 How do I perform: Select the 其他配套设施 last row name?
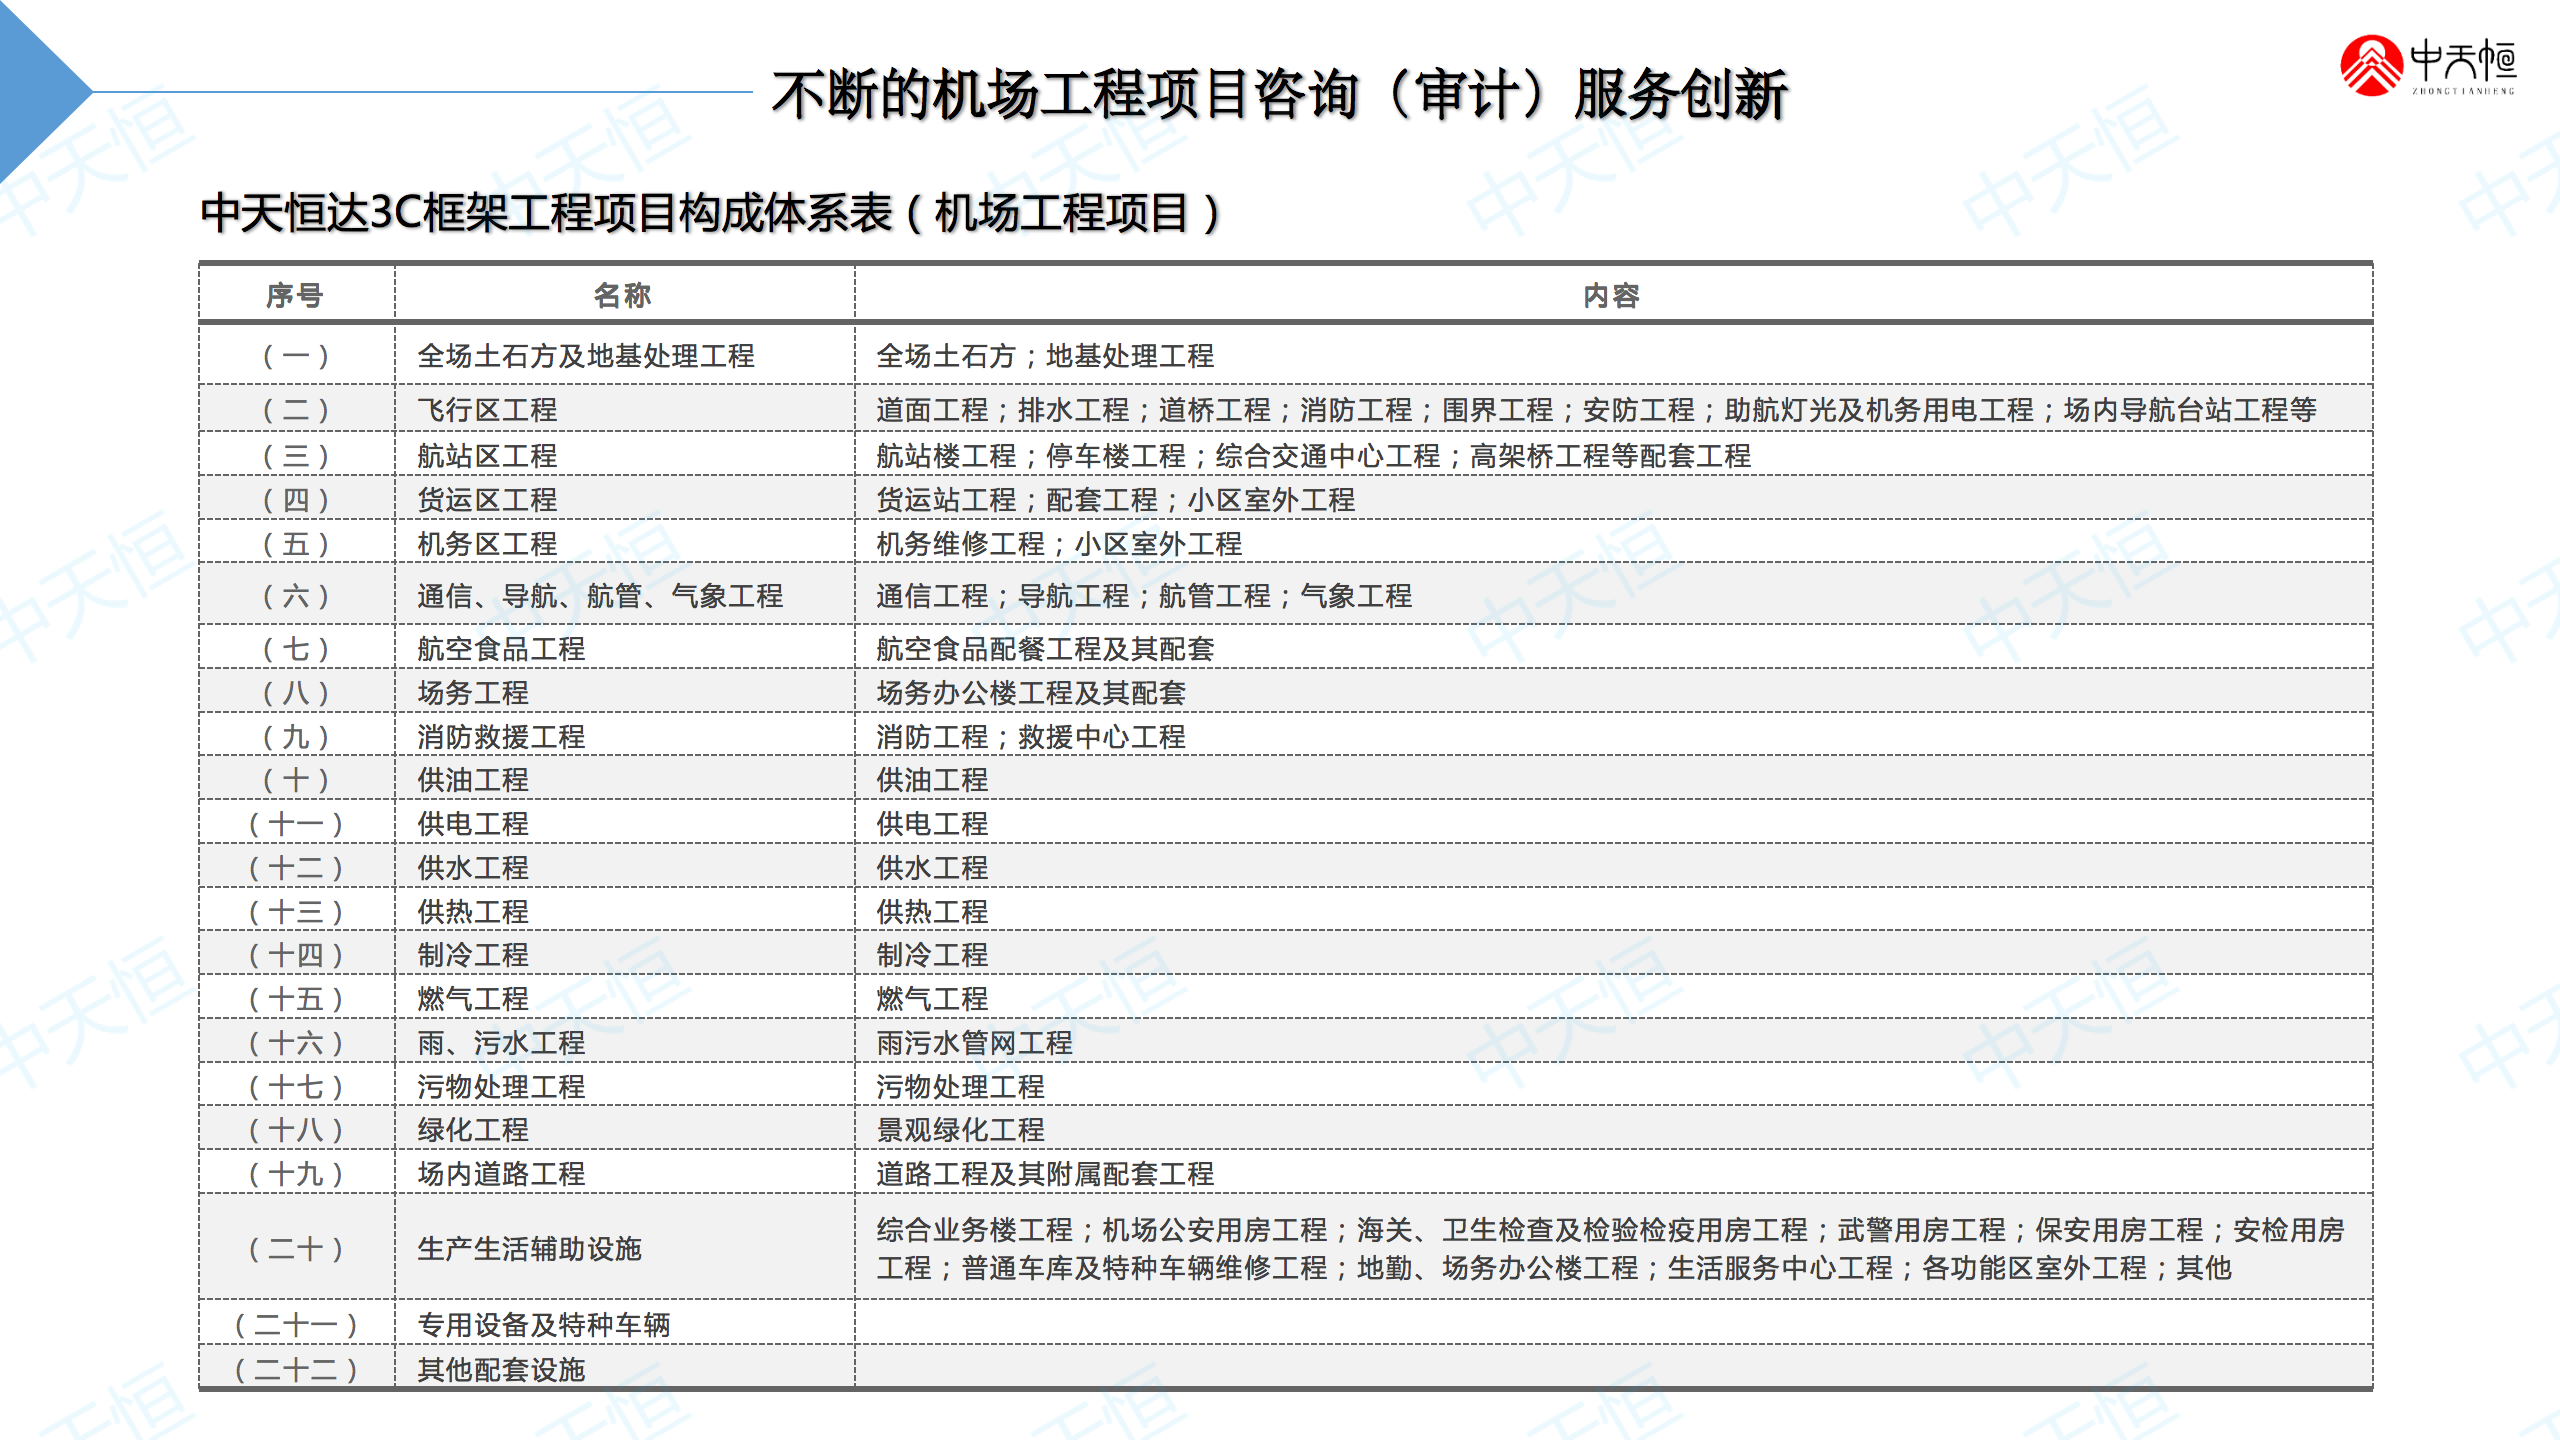[501, 1369]
